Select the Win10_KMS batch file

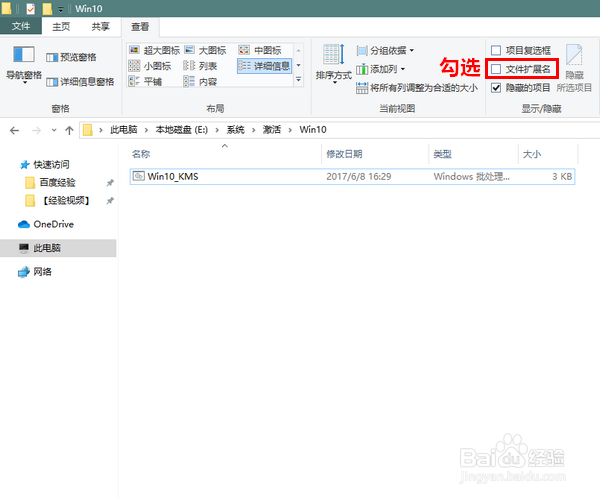352,176
